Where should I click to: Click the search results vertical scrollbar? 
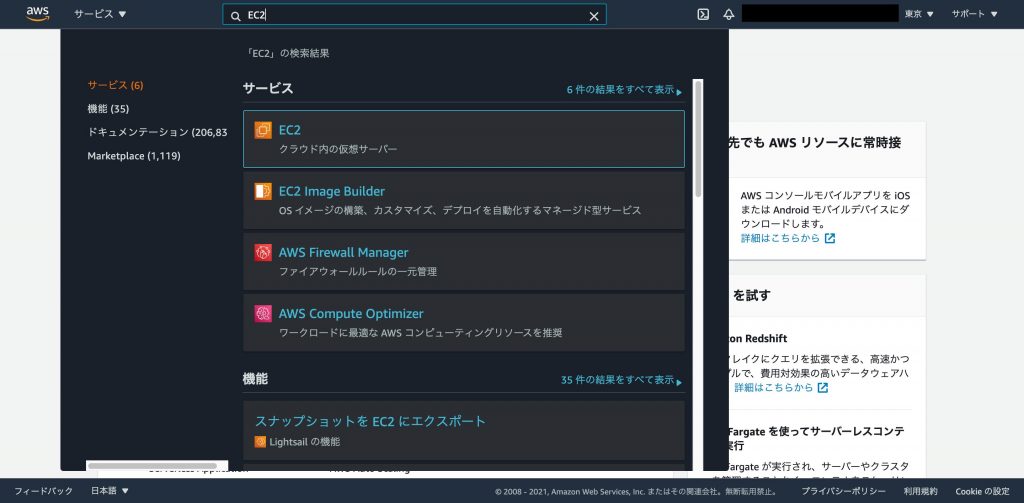pyautogui.click(x=698, y=139)
